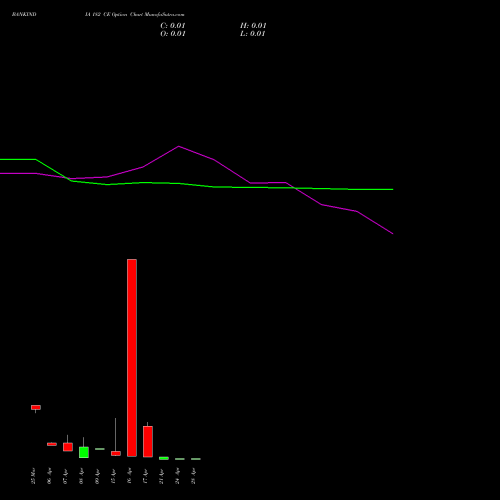Screen dimensions: 500x500
Task: Click the close value C: 0.01
Action: point(173,26)
